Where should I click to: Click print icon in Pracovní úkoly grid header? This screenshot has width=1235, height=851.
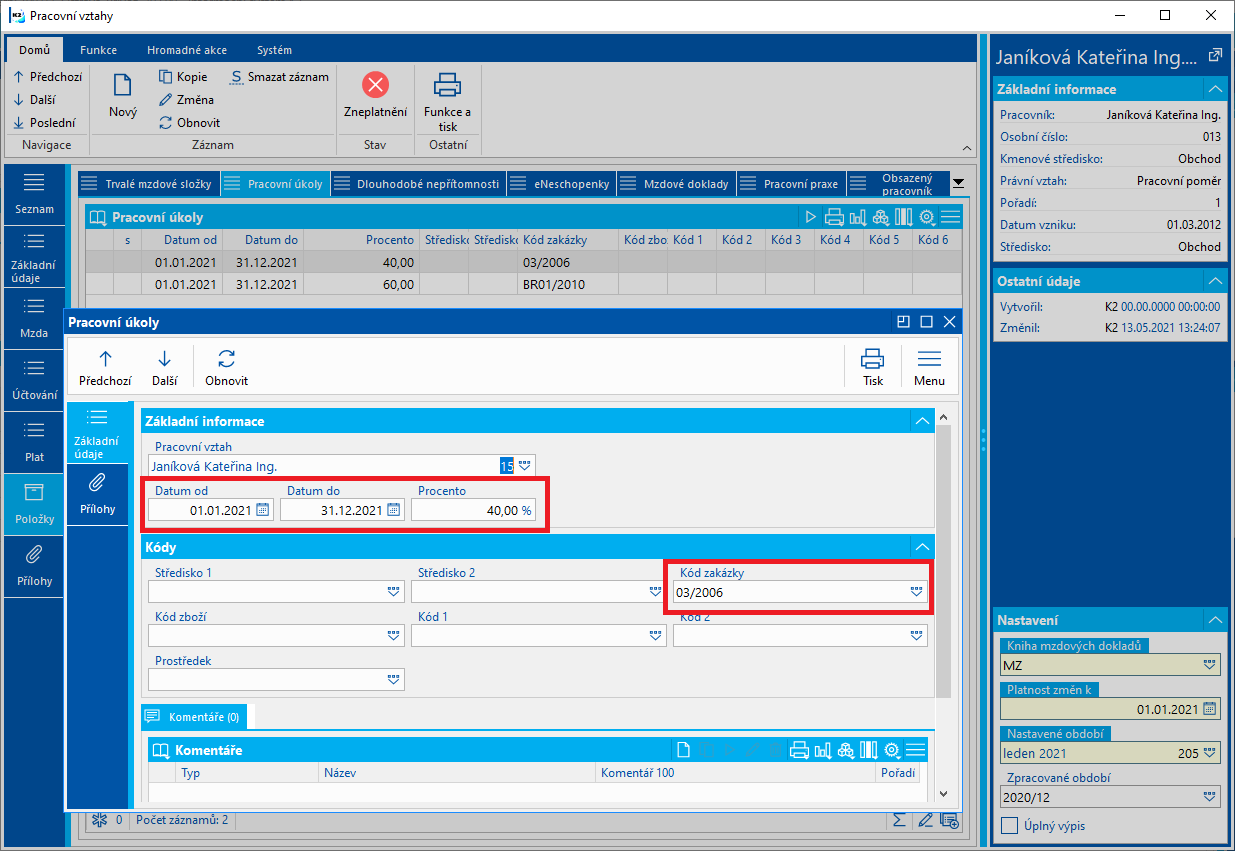pyautogui.click(x=834, y=217)
